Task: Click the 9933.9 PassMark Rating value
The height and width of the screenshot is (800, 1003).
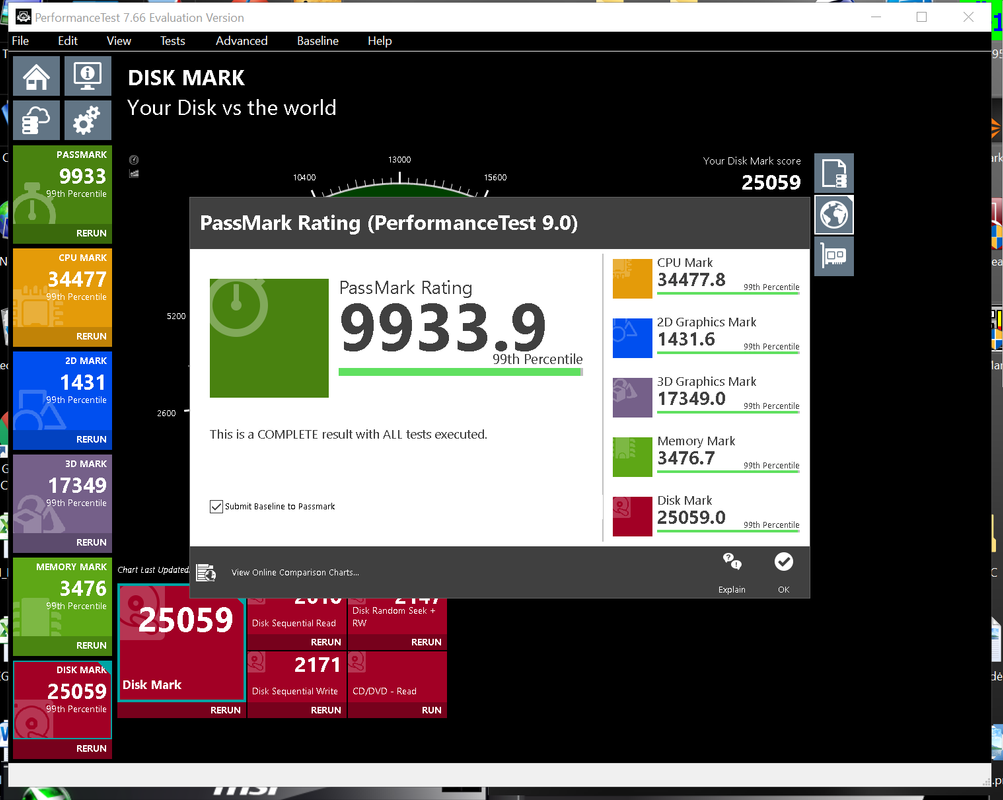Action: pos(443,327)
